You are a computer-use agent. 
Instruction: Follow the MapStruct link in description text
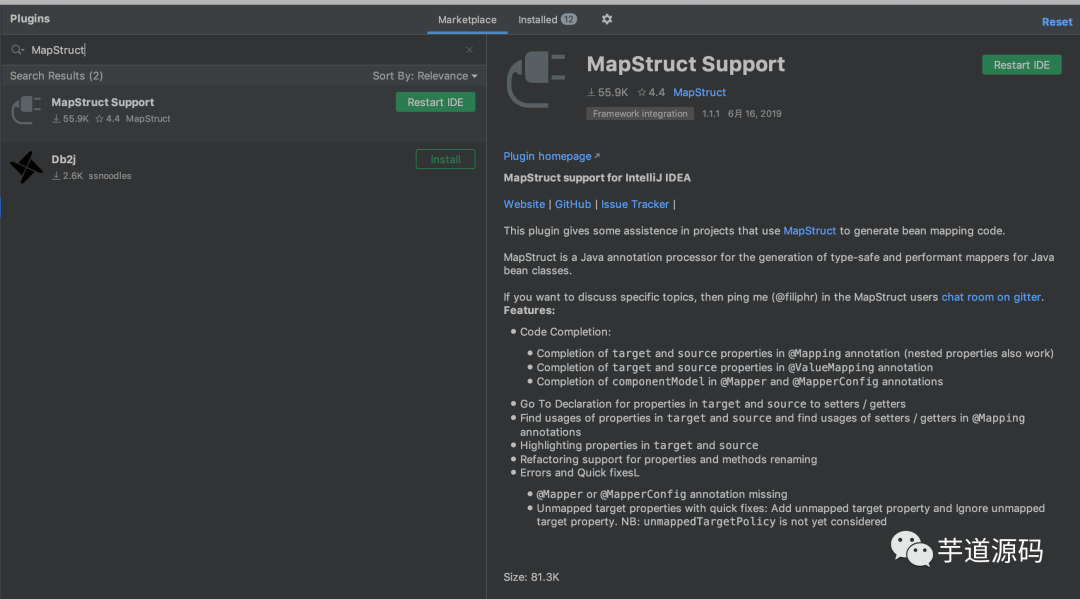(809, 231)
